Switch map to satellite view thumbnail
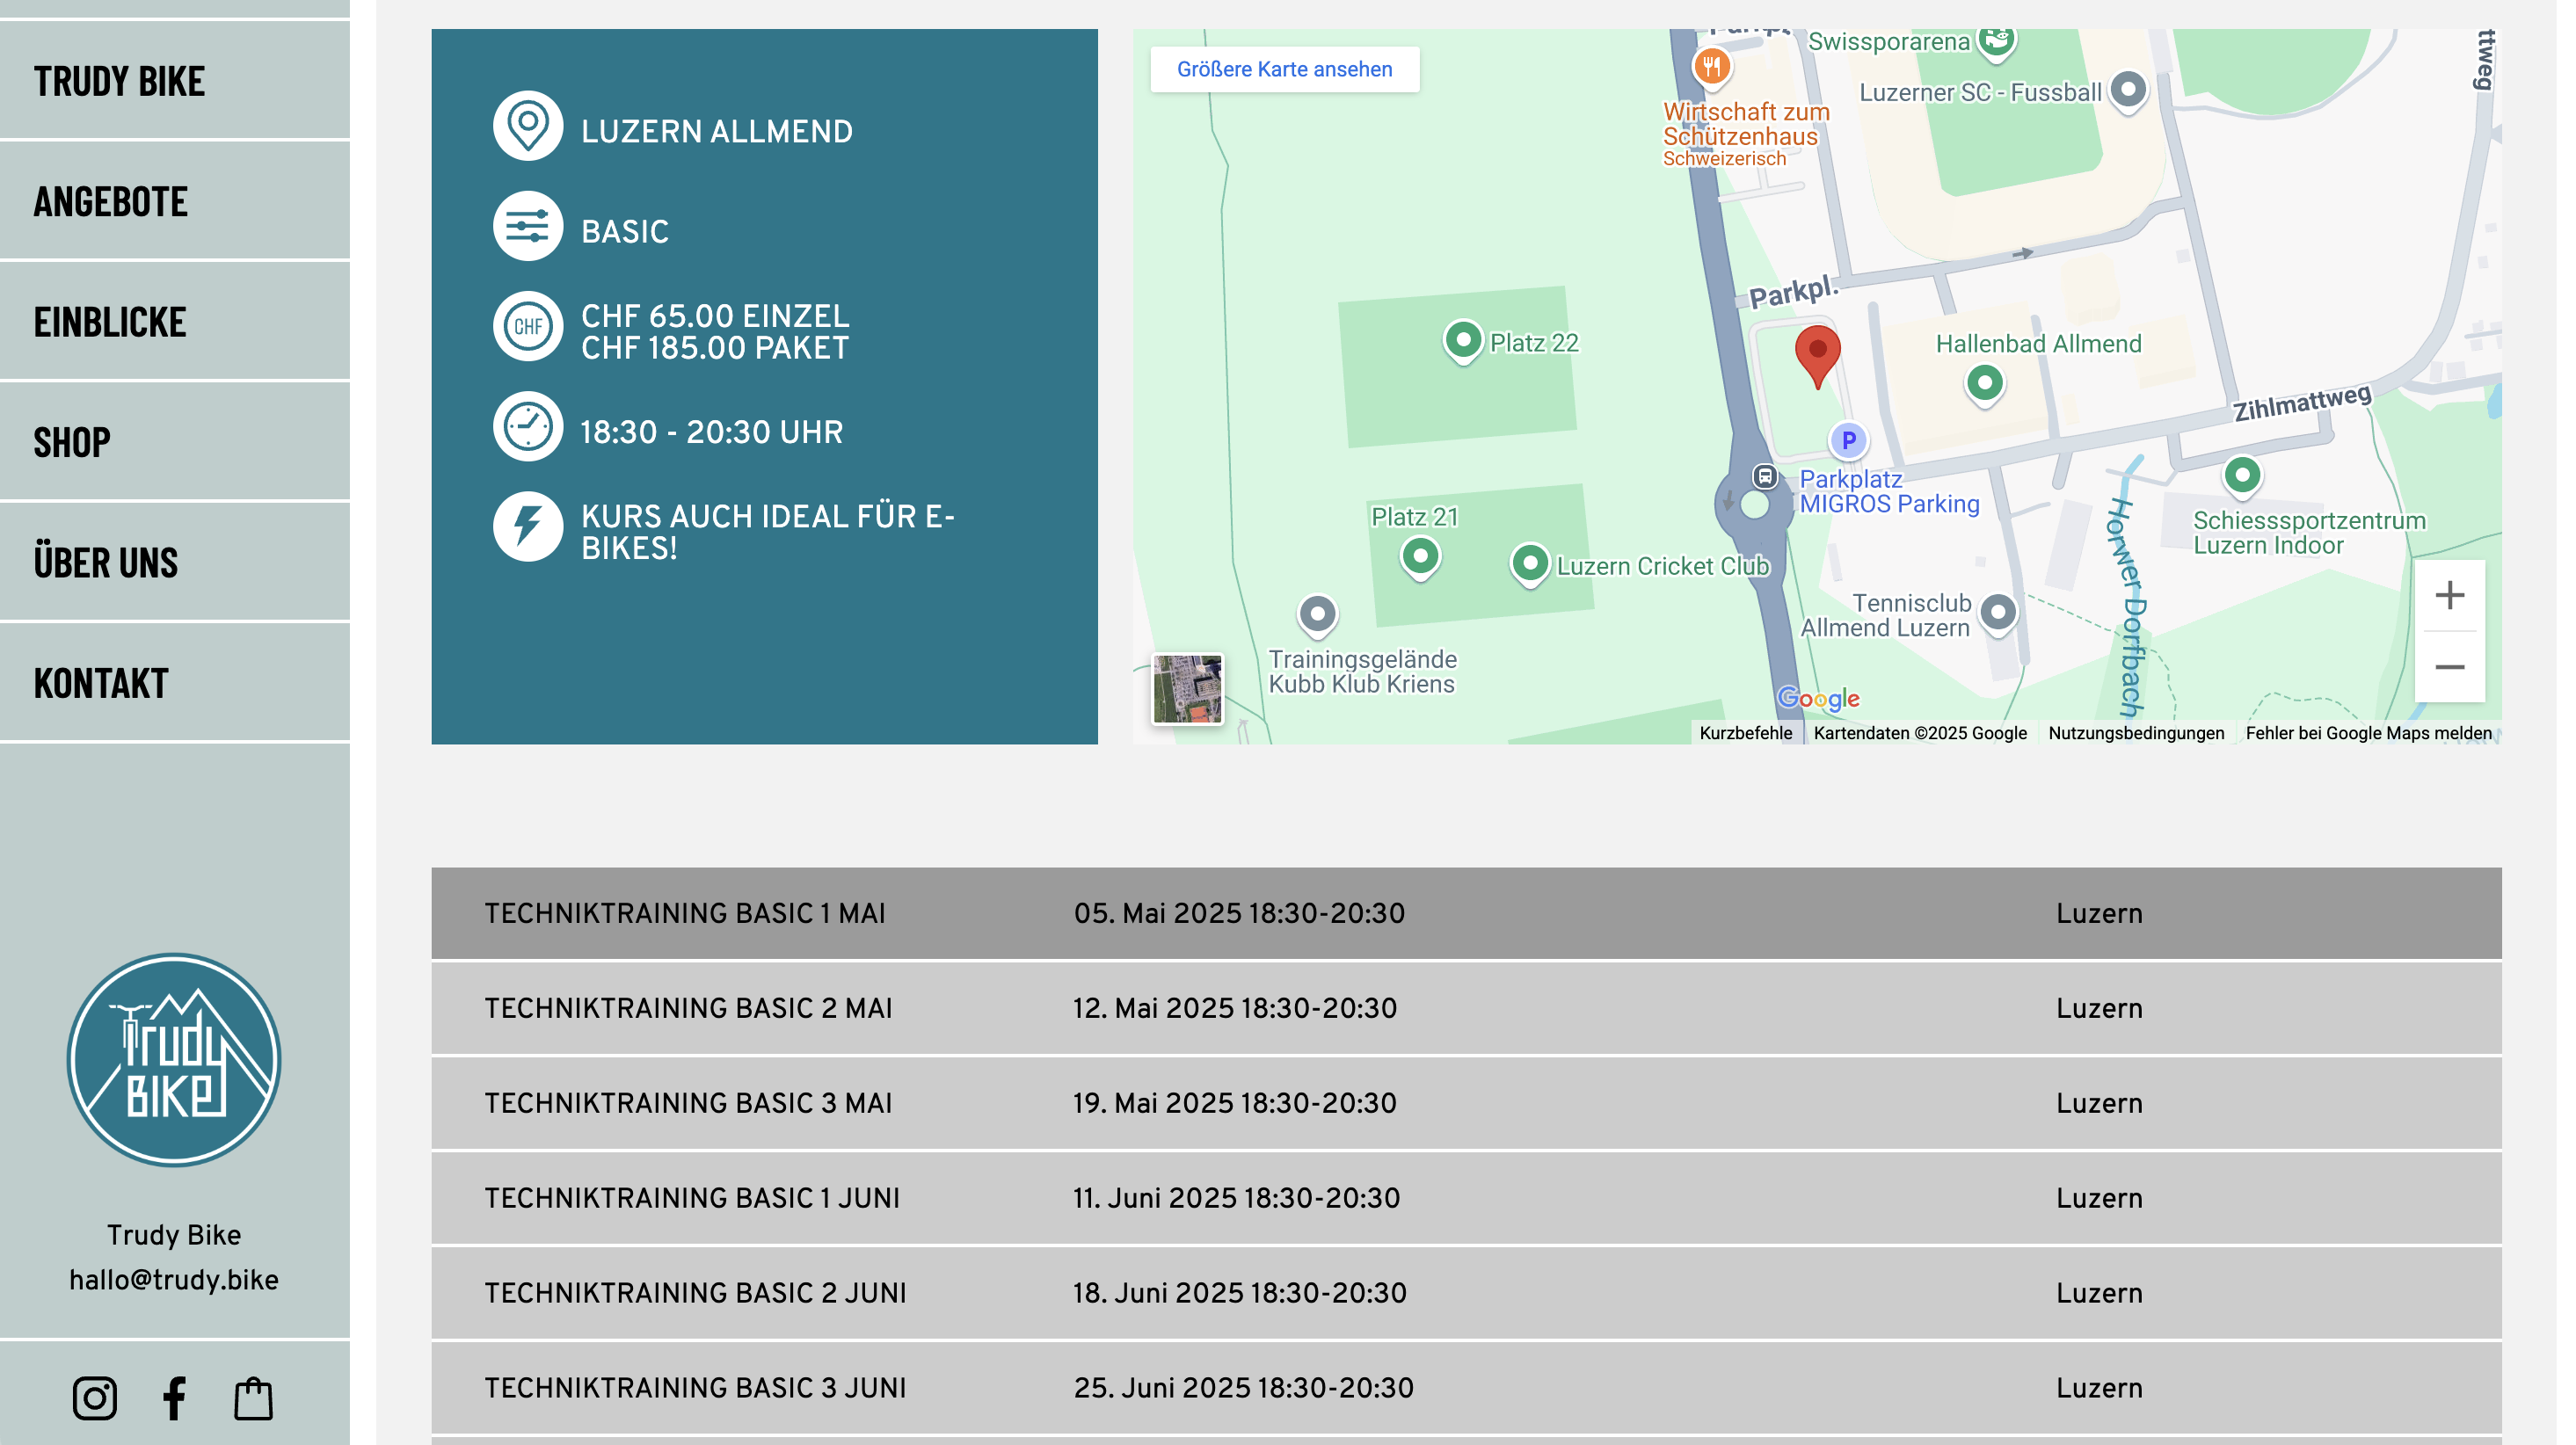Image resolution: width=2576 pixels, height=1445 pixels. coord(1187,689)
